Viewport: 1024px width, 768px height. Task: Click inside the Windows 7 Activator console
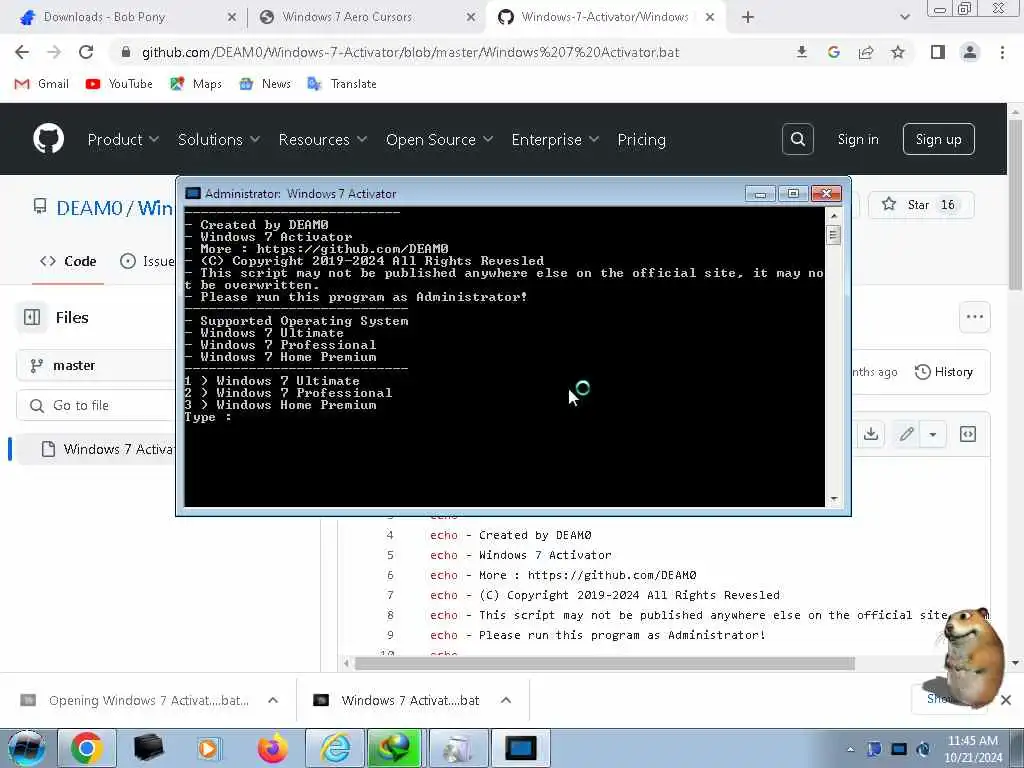(504, 356)
